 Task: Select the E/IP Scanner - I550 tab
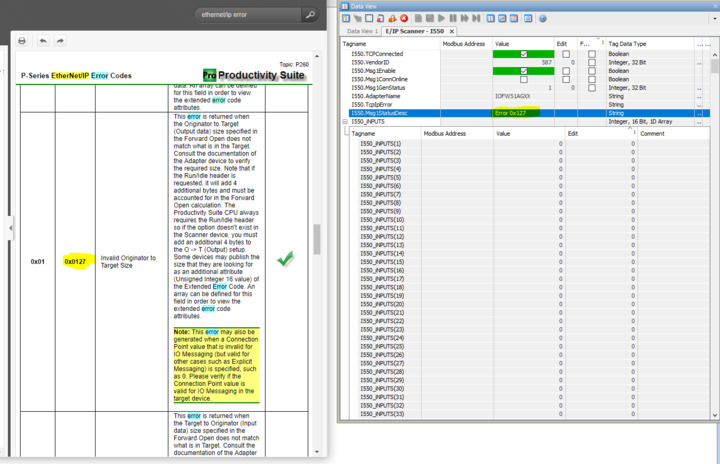tap(415, 31)
